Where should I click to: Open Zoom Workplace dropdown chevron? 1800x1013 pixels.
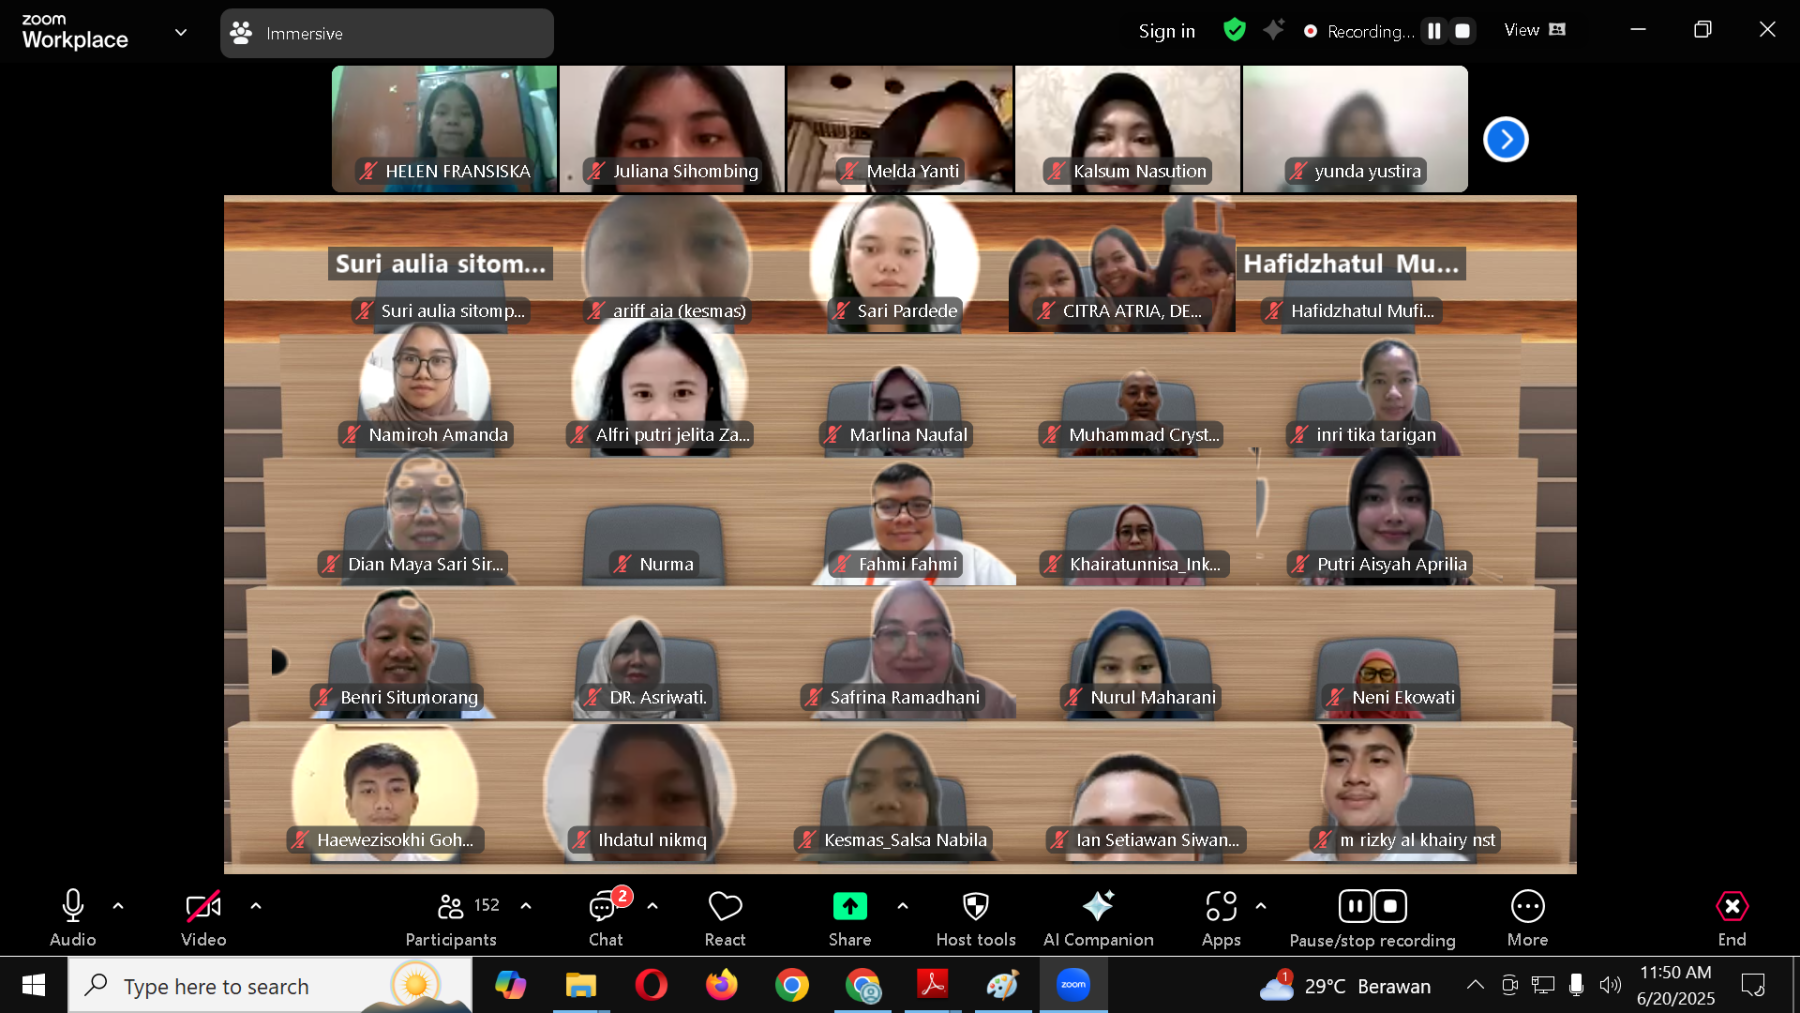(x=181, y=32)
